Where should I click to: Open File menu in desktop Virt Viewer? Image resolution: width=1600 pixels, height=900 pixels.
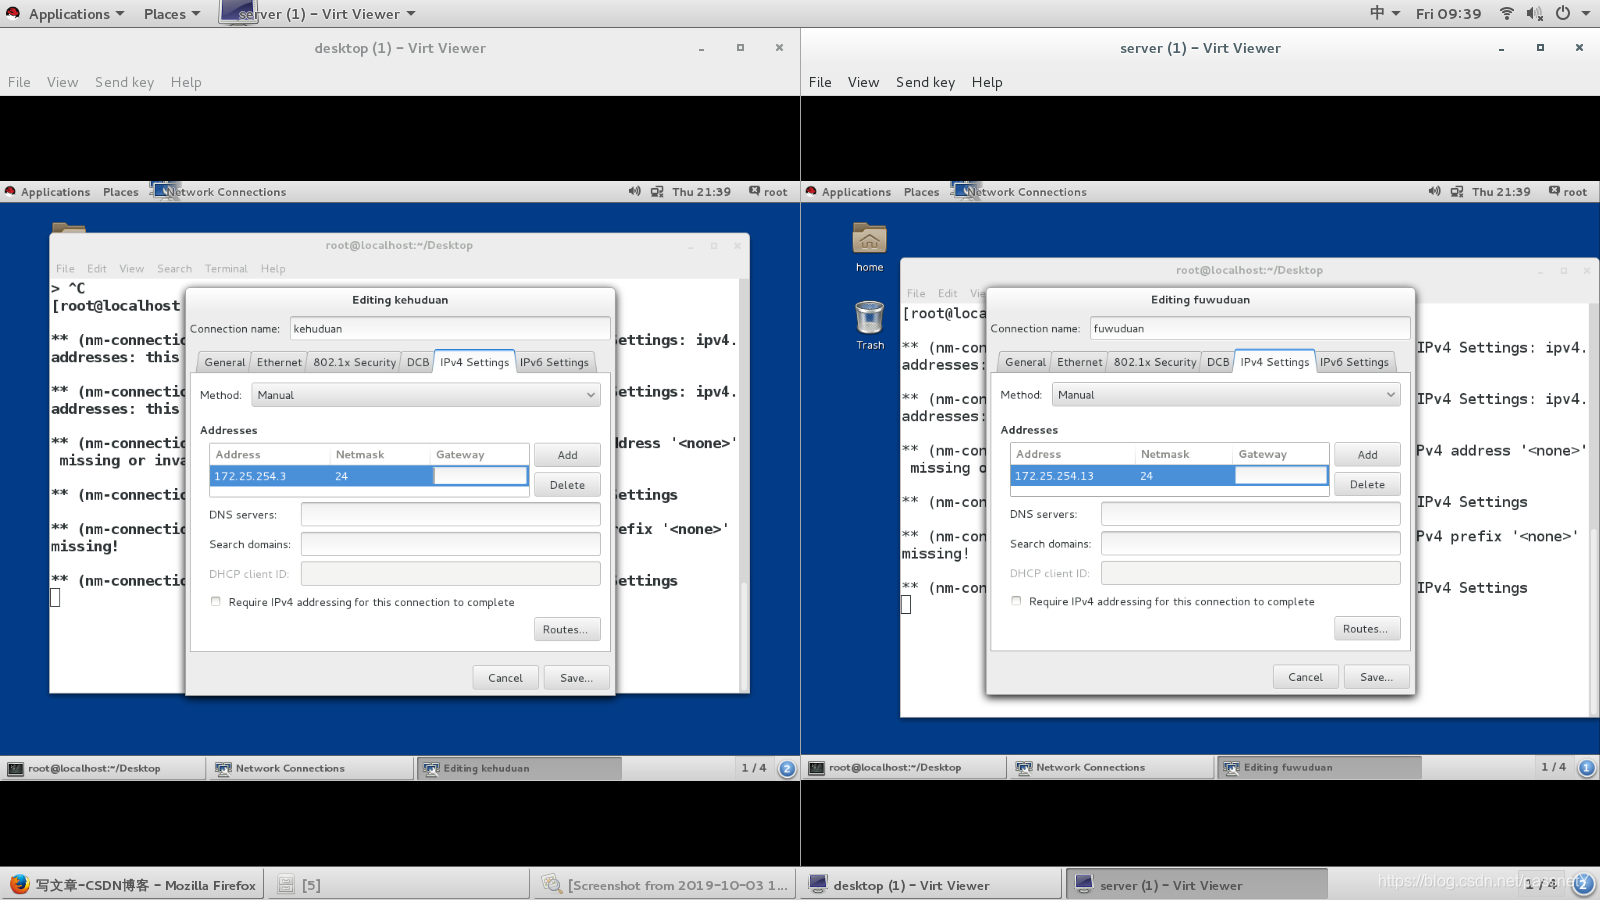tap(19, 82)
